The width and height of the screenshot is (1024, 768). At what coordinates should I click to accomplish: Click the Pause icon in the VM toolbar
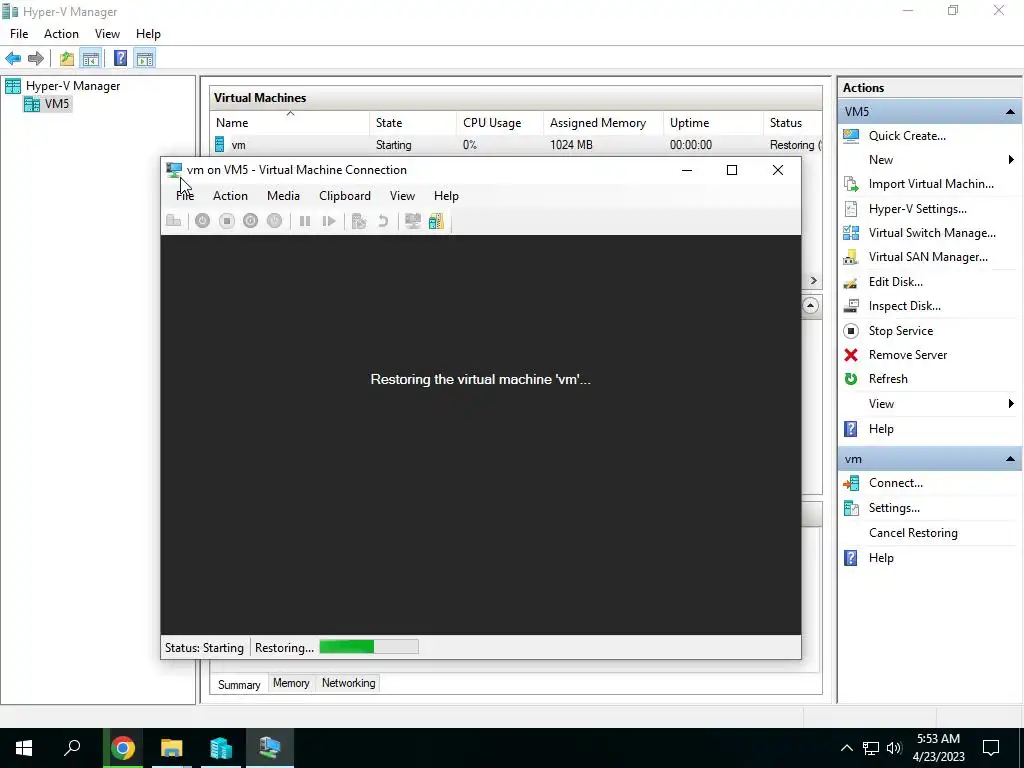(305, 221)
